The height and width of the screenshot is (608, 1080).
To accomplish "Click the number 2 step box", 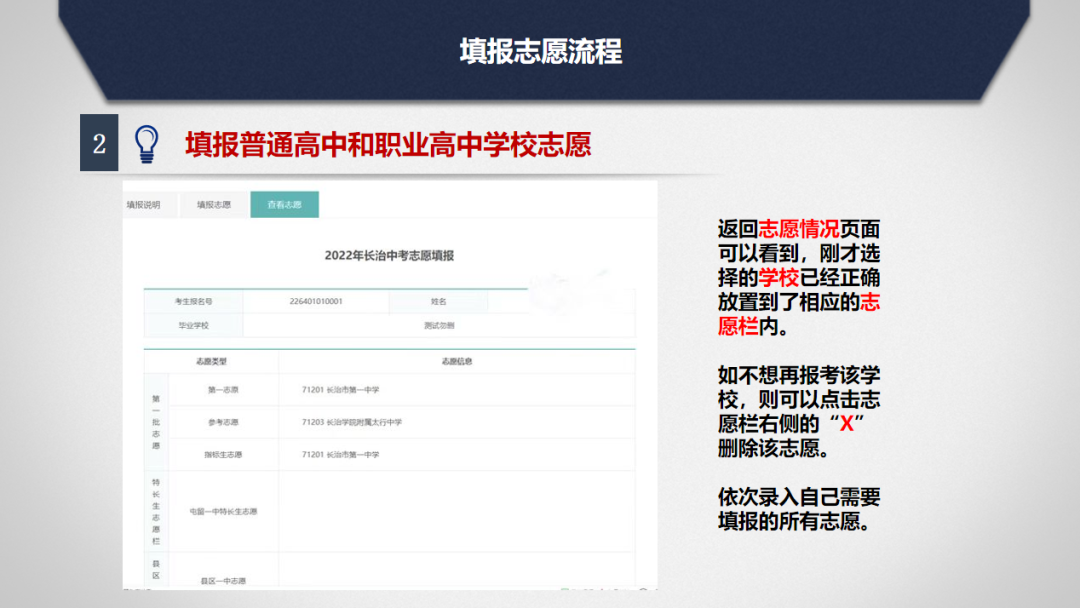I will point(99,143).
